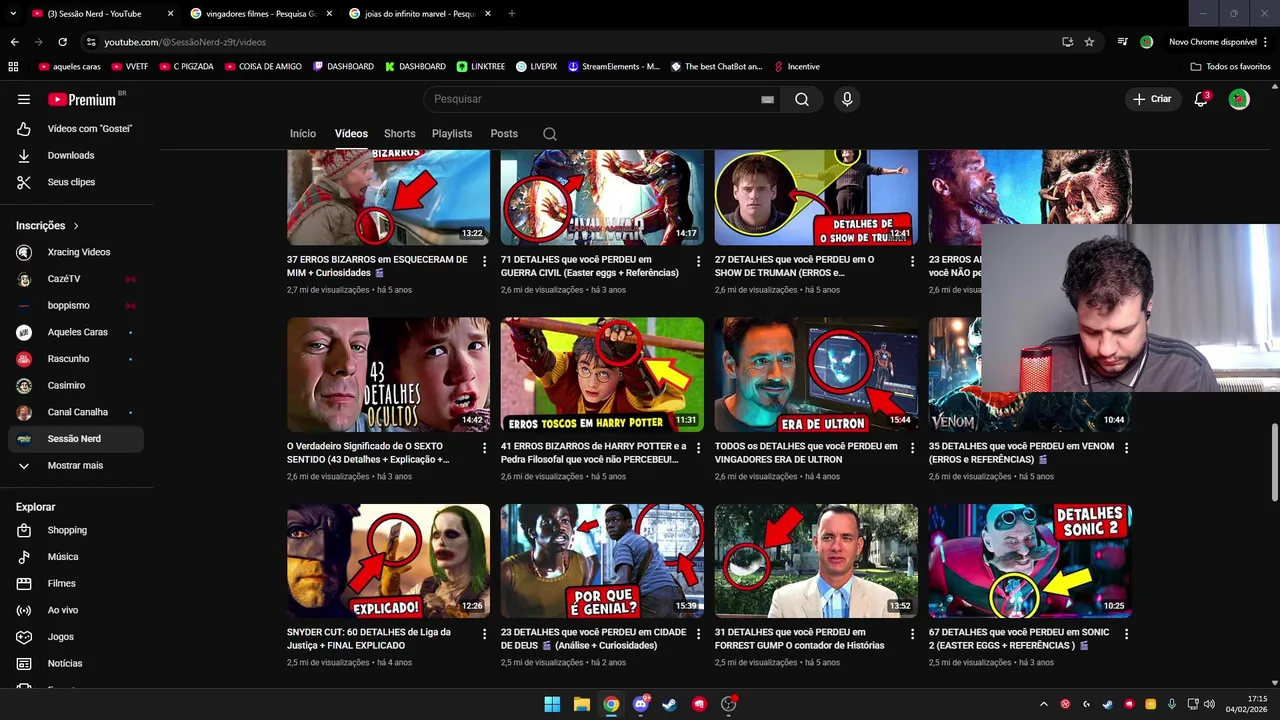1280x720 pixels.
Task: Open File Explorer from taskbar
Action: (581, 704)
